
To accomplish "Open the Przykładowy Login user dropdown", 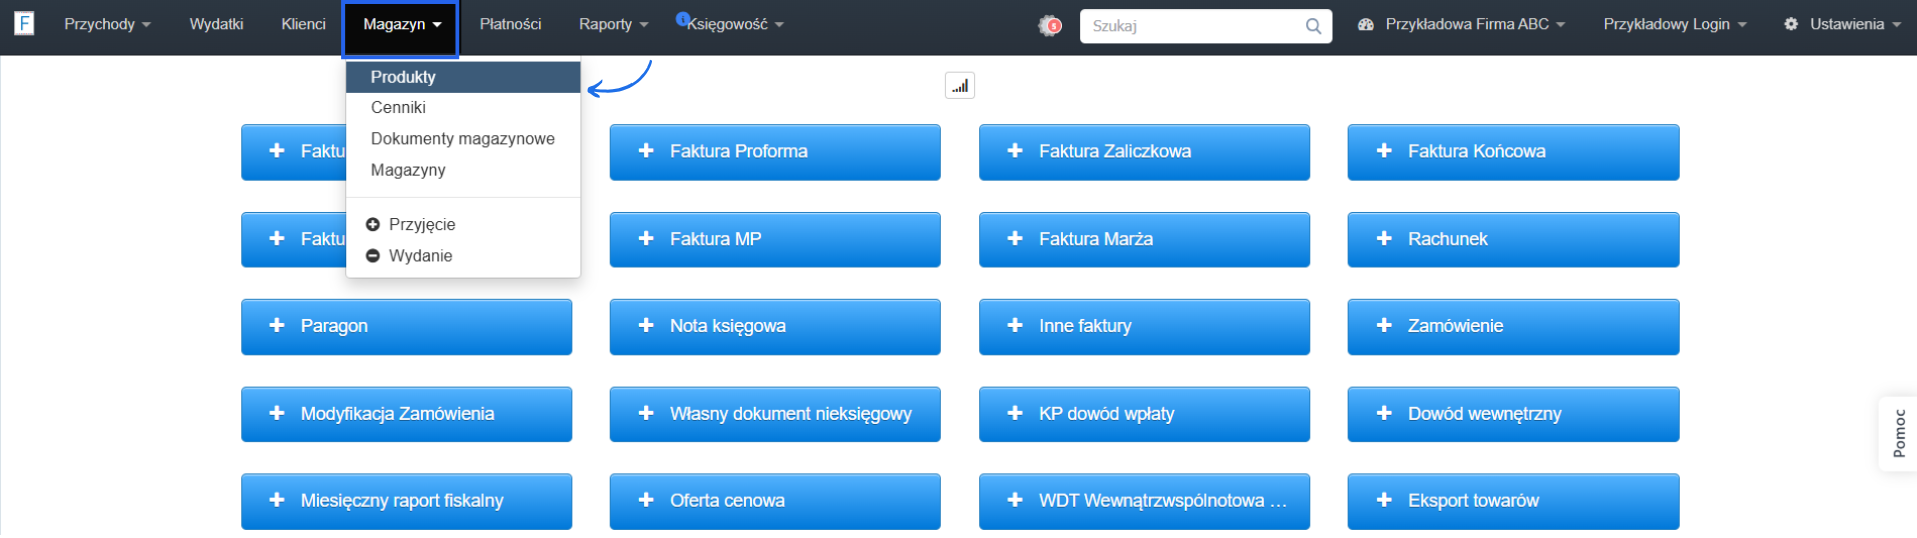I will tap(1675, 24).
